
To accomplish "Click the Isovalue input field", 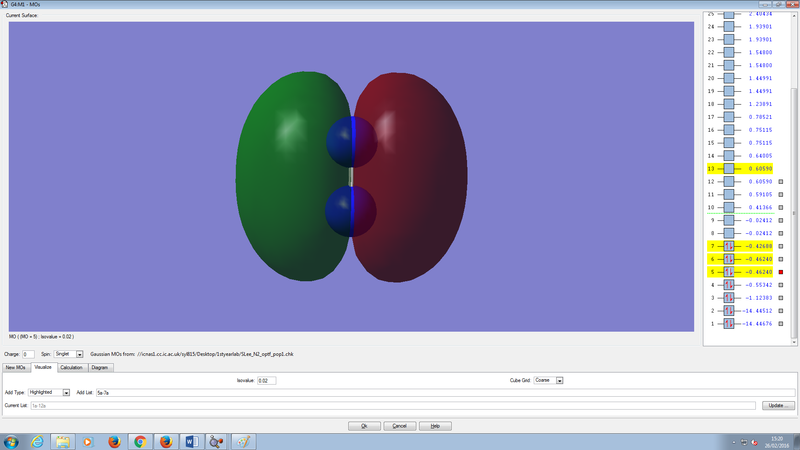I will click(x=266, y=381).
